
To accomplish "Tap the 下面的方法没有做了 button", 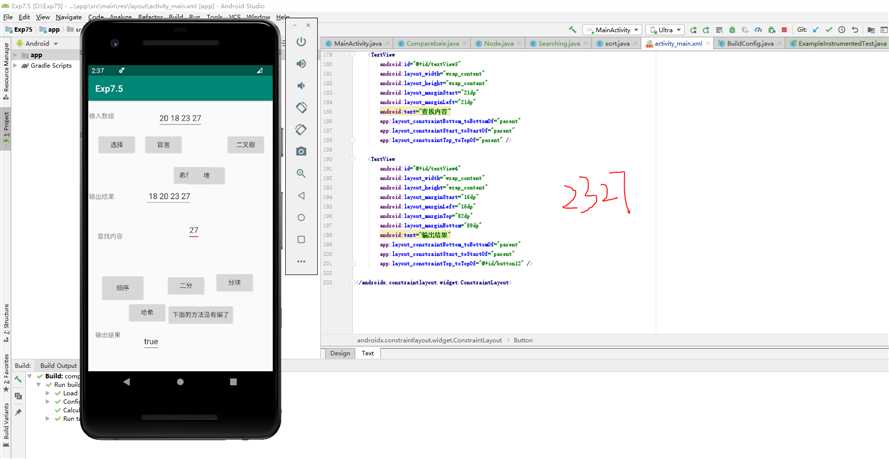I will [x=201, y=315].
